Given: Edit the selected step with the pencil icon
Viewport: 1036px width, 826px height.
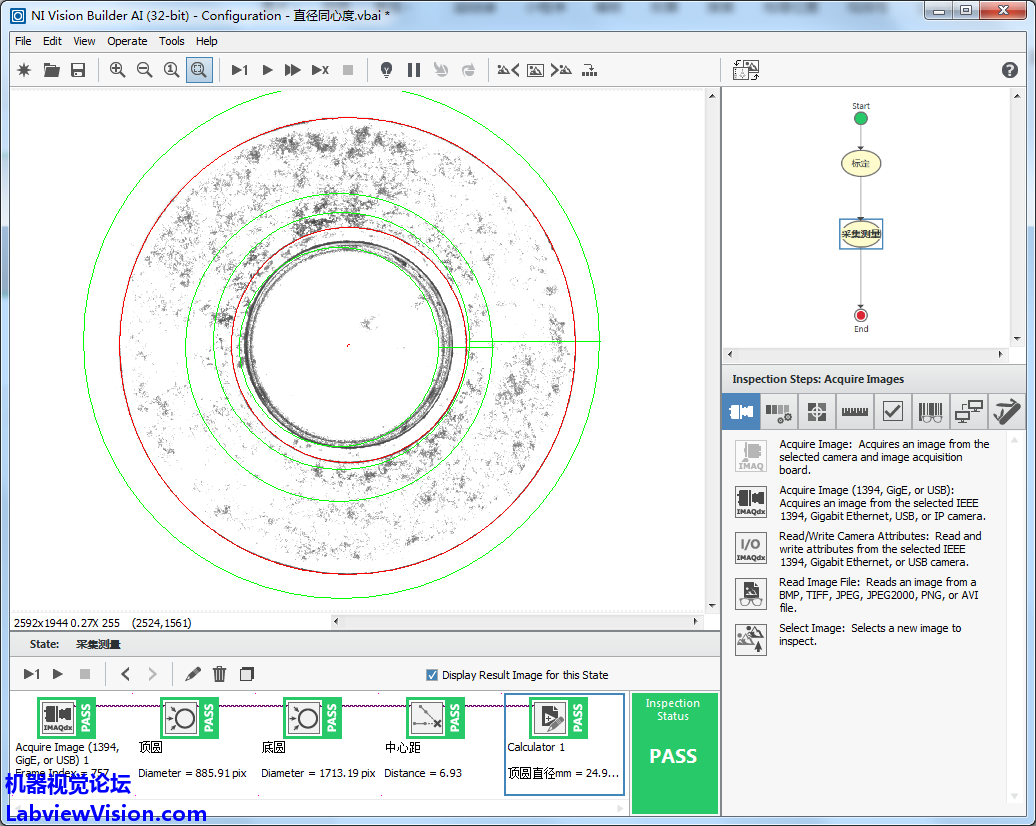Looking at the screenshot, I should pos(193,674).
